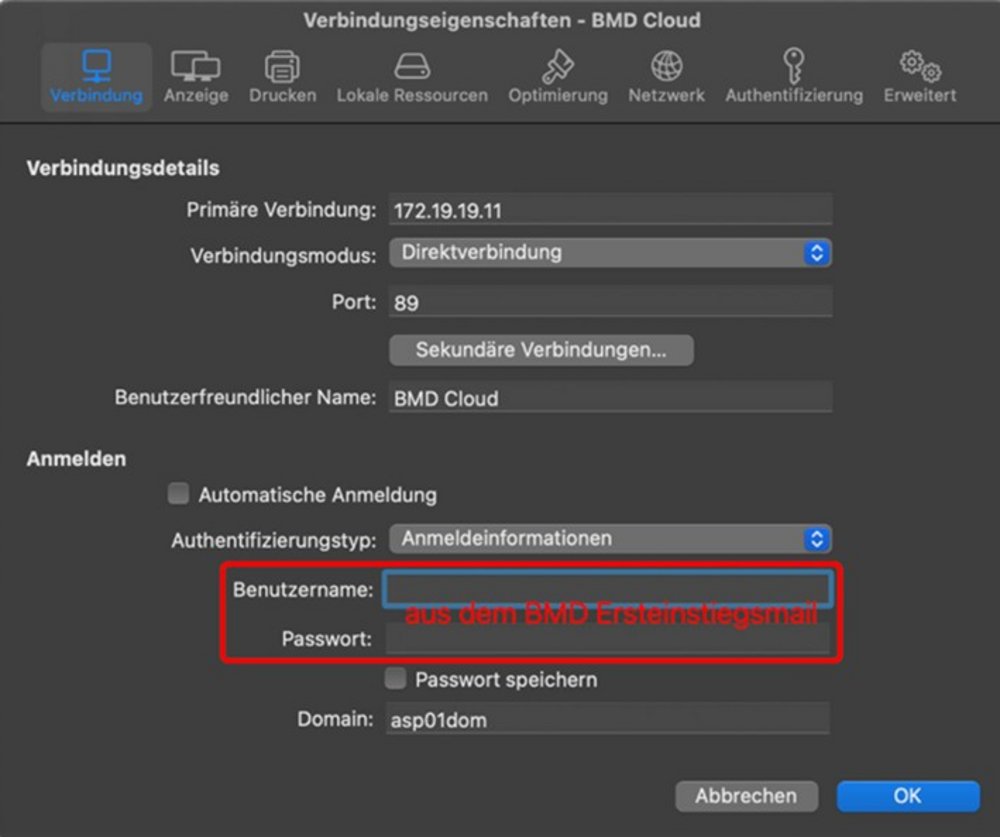Click the Domain field containing asp01dom
Viewport: 1000px width, 837px height.
tap(607, 719)
